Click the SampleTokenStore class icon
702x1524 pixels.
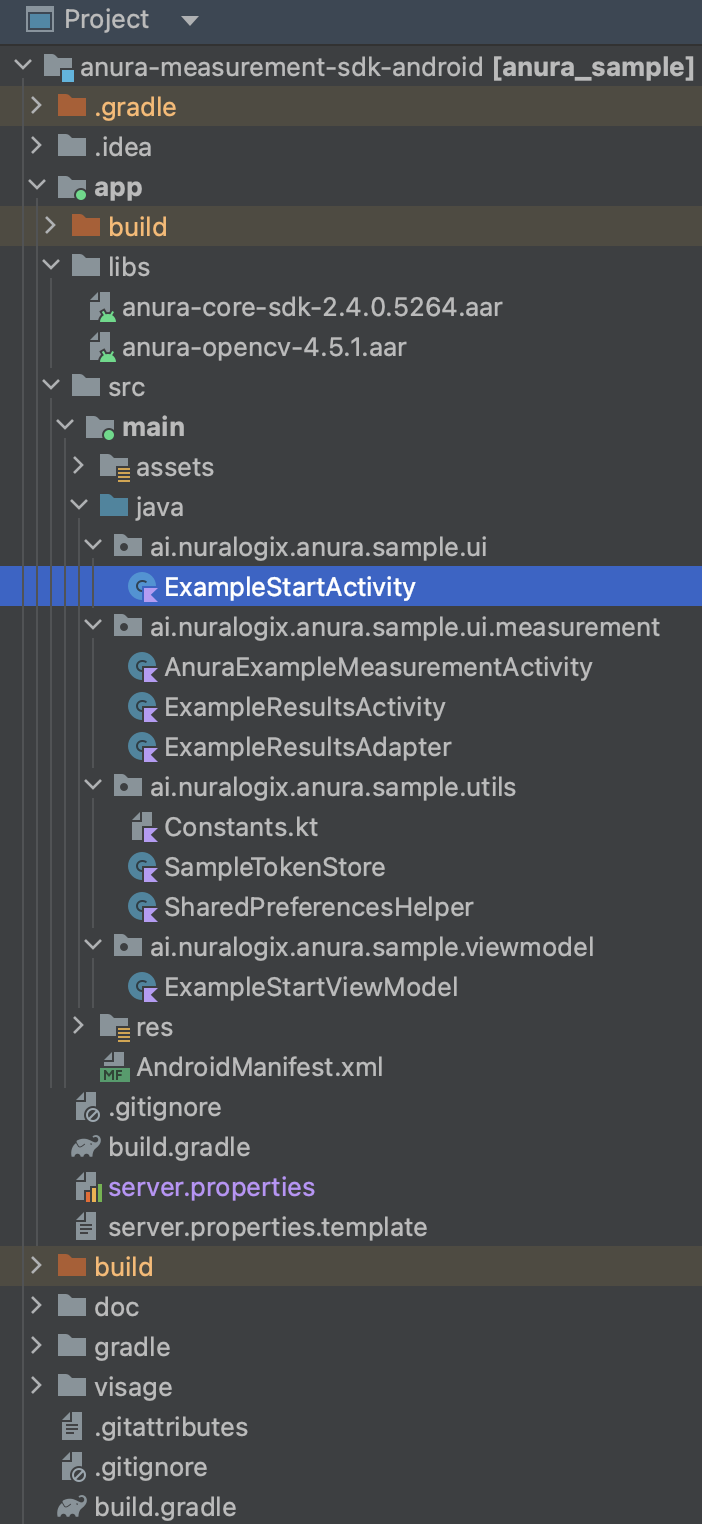(x=144, y=867)
